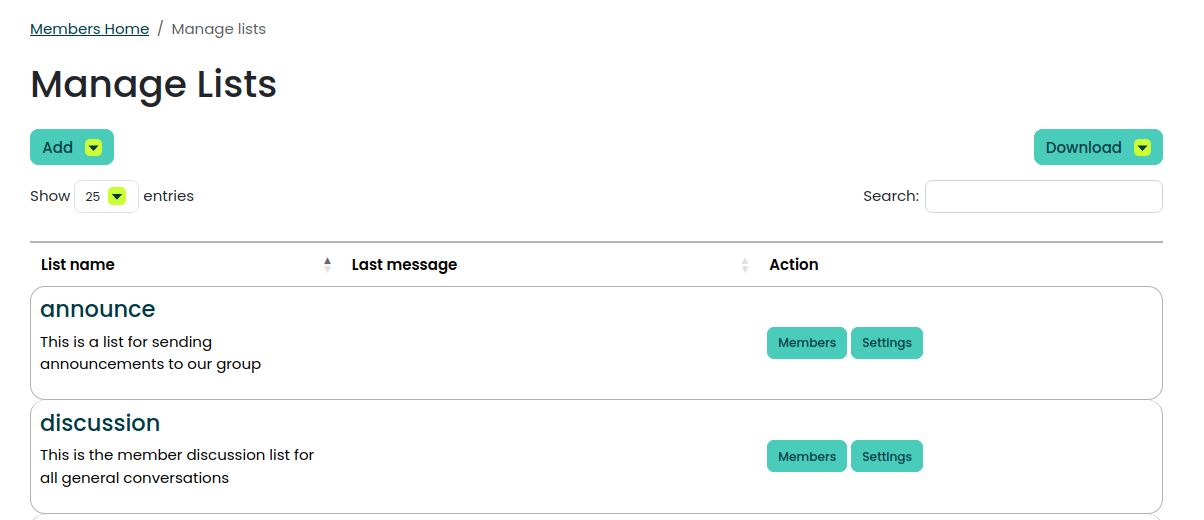Click the Manage Lists page heading
The width and height of the screenshot is (1204, 520).
pos(153,84)
